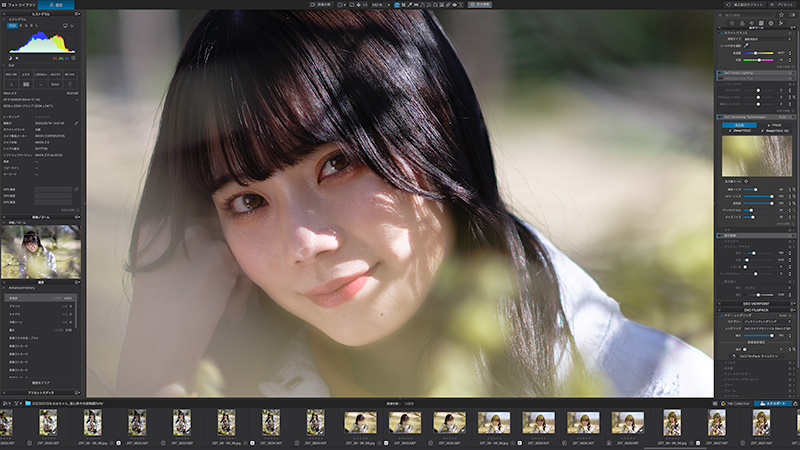
Task: Click the navigator preview thumbnail
Action: 41,252
